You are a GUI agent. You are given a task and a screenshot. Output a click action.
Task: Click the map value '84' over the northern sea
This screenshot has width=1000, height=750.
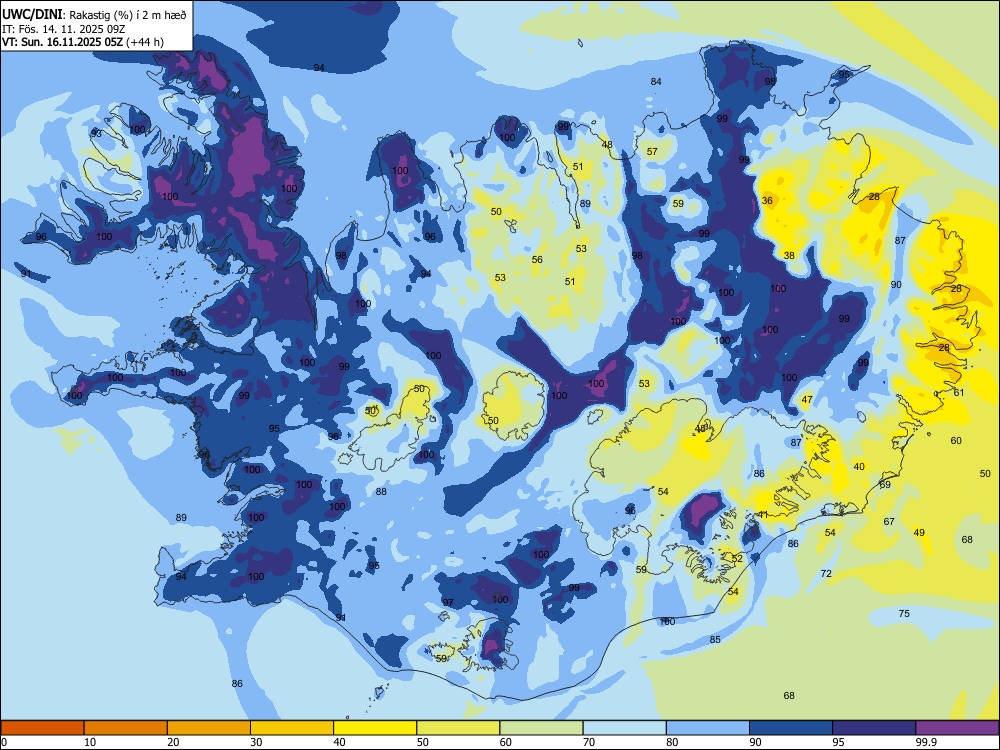tap(656, 82)
